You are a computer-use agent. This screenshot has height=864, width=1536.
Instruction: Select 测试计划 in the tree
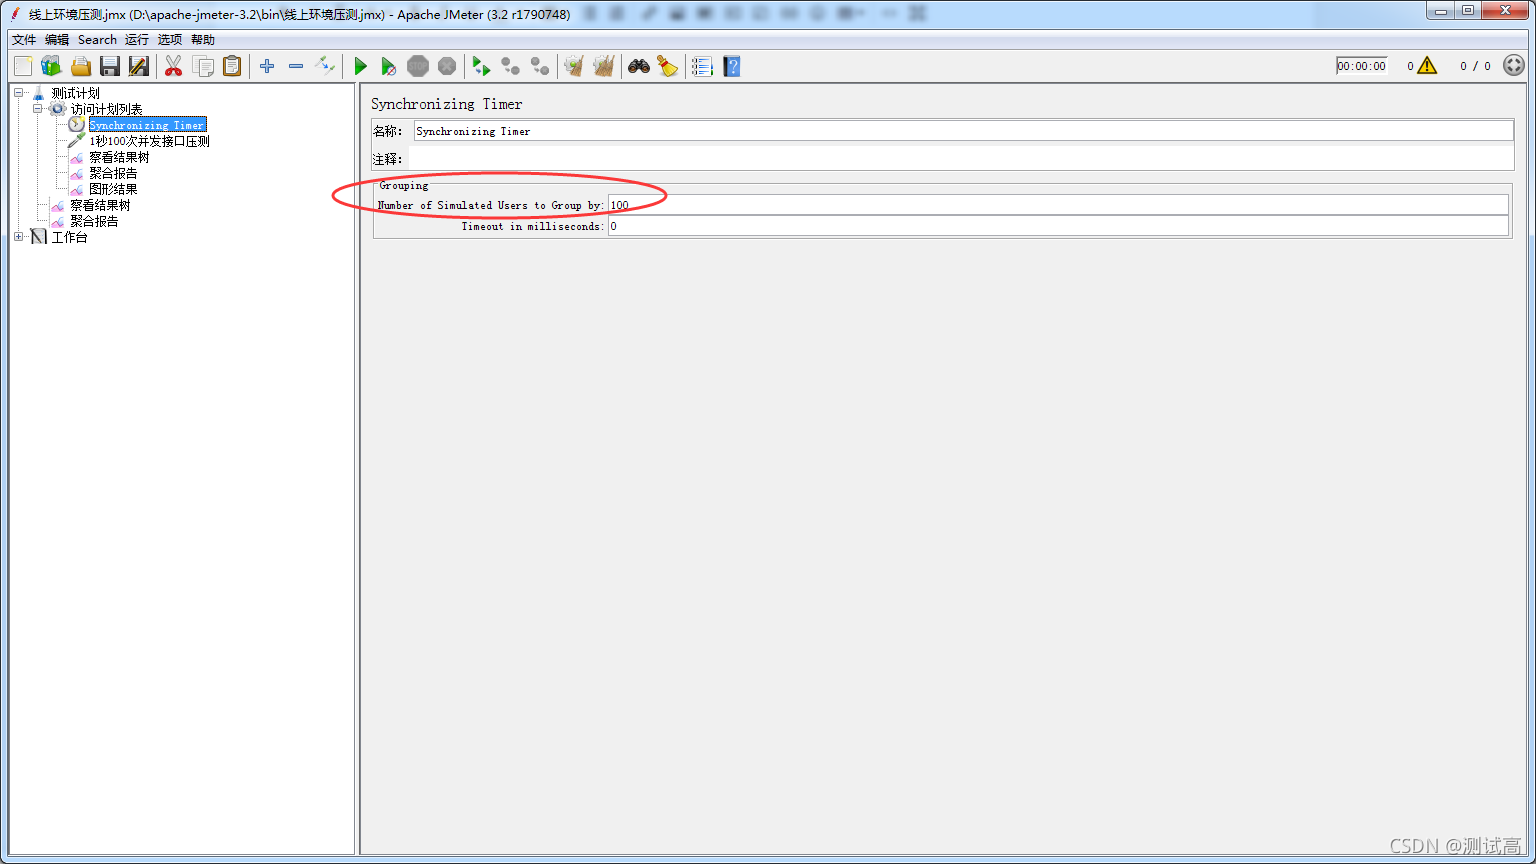76,93
